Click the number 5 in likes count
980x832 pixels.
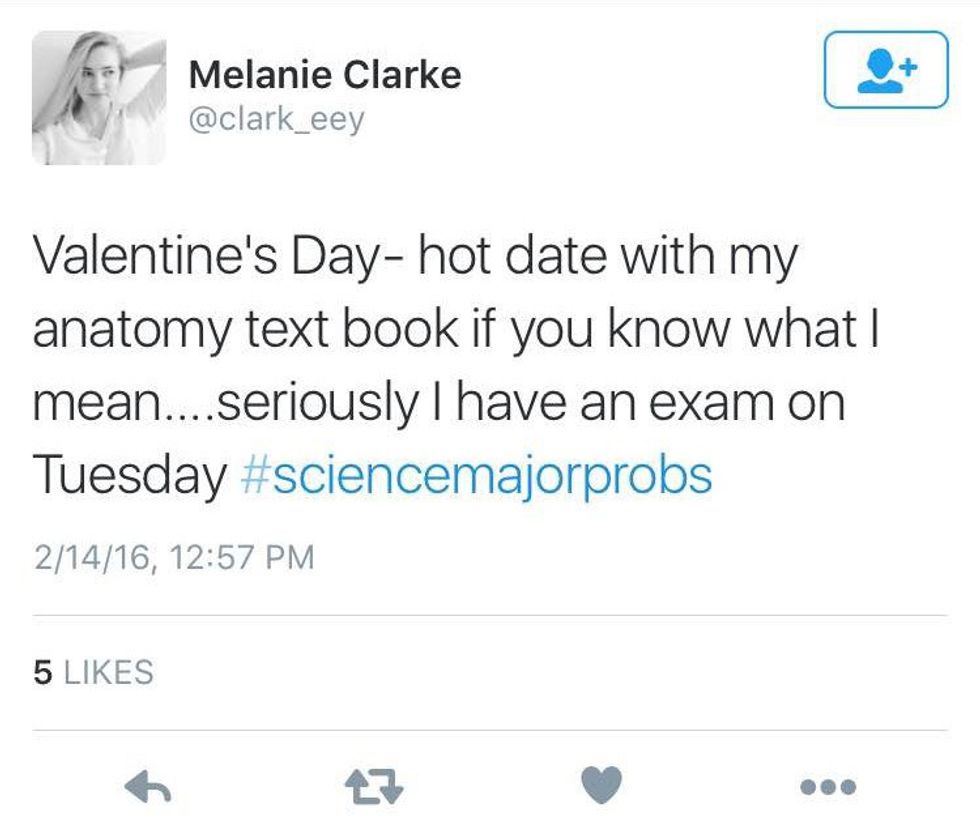coord(42,672)
